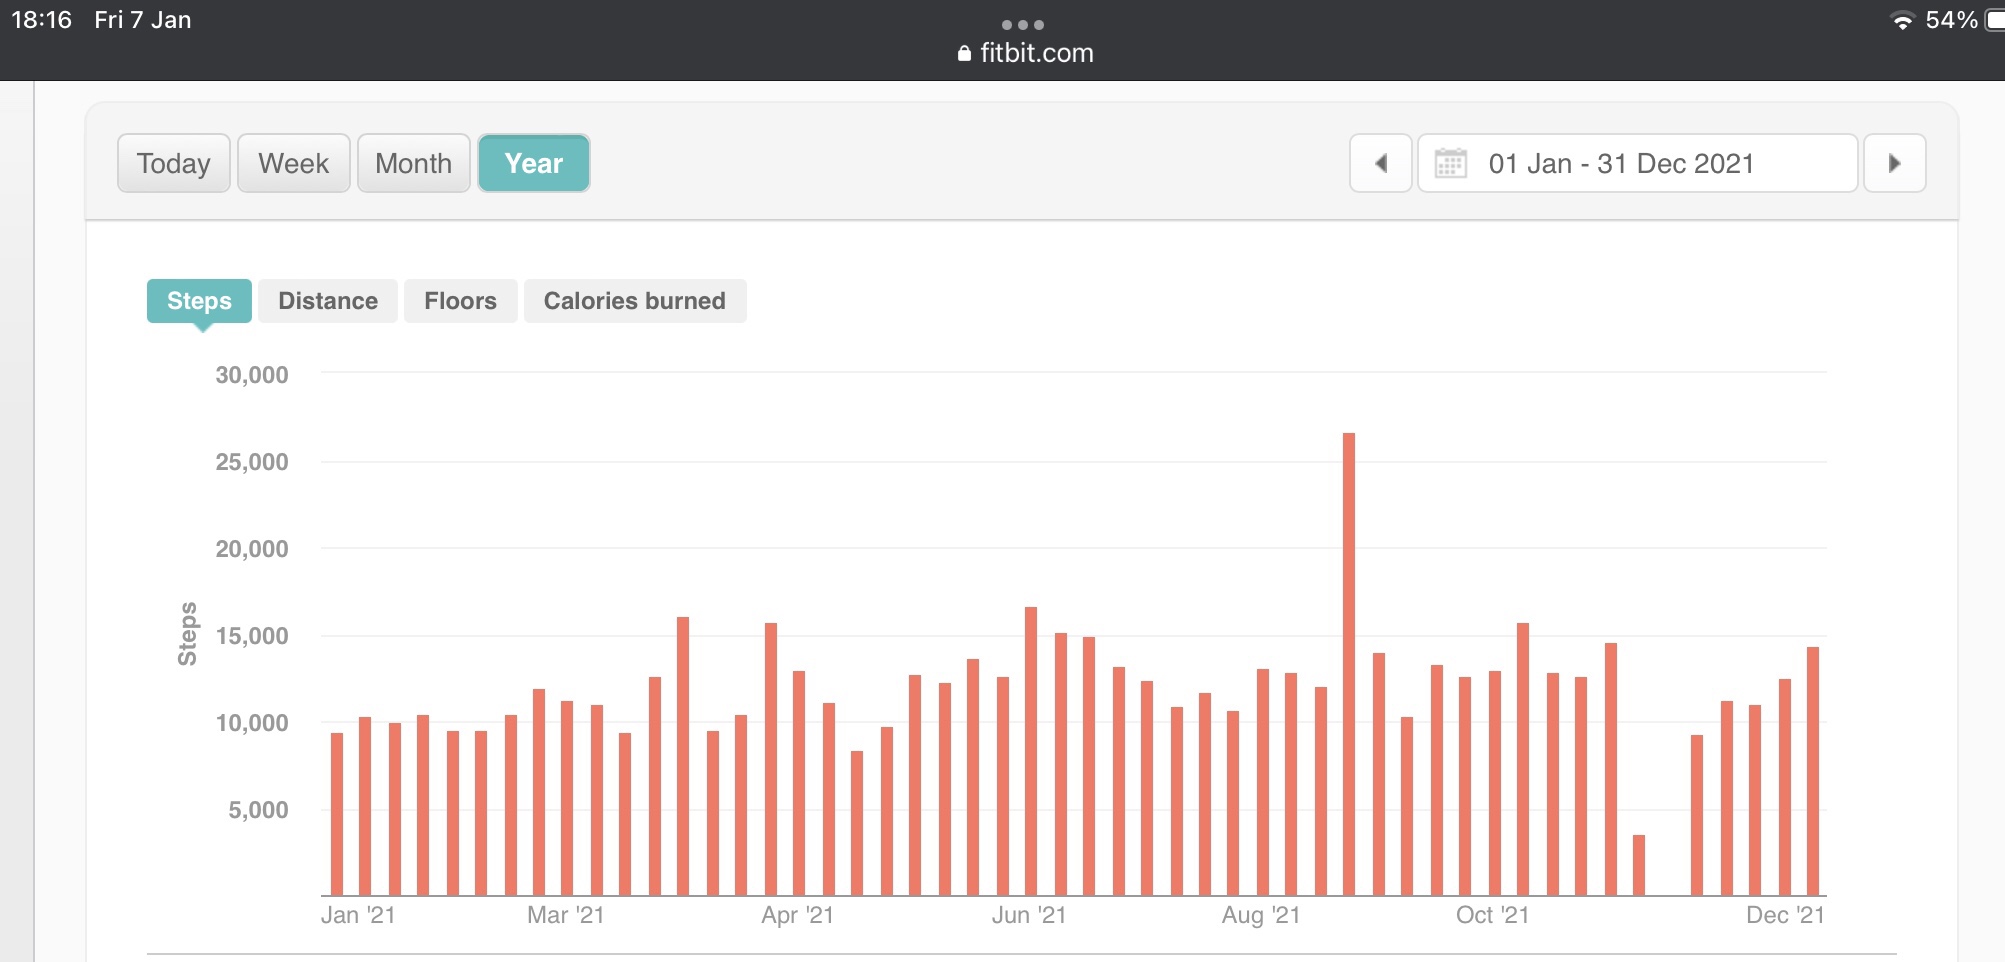Switch to the Today view
Viewport: 2005px width, 962px height.
pos(173,163)
